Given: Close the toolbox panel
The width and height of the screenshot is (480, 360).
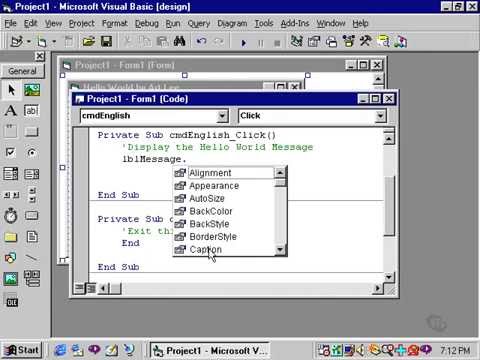Looking at the screenshot, I should click(40, 56).
